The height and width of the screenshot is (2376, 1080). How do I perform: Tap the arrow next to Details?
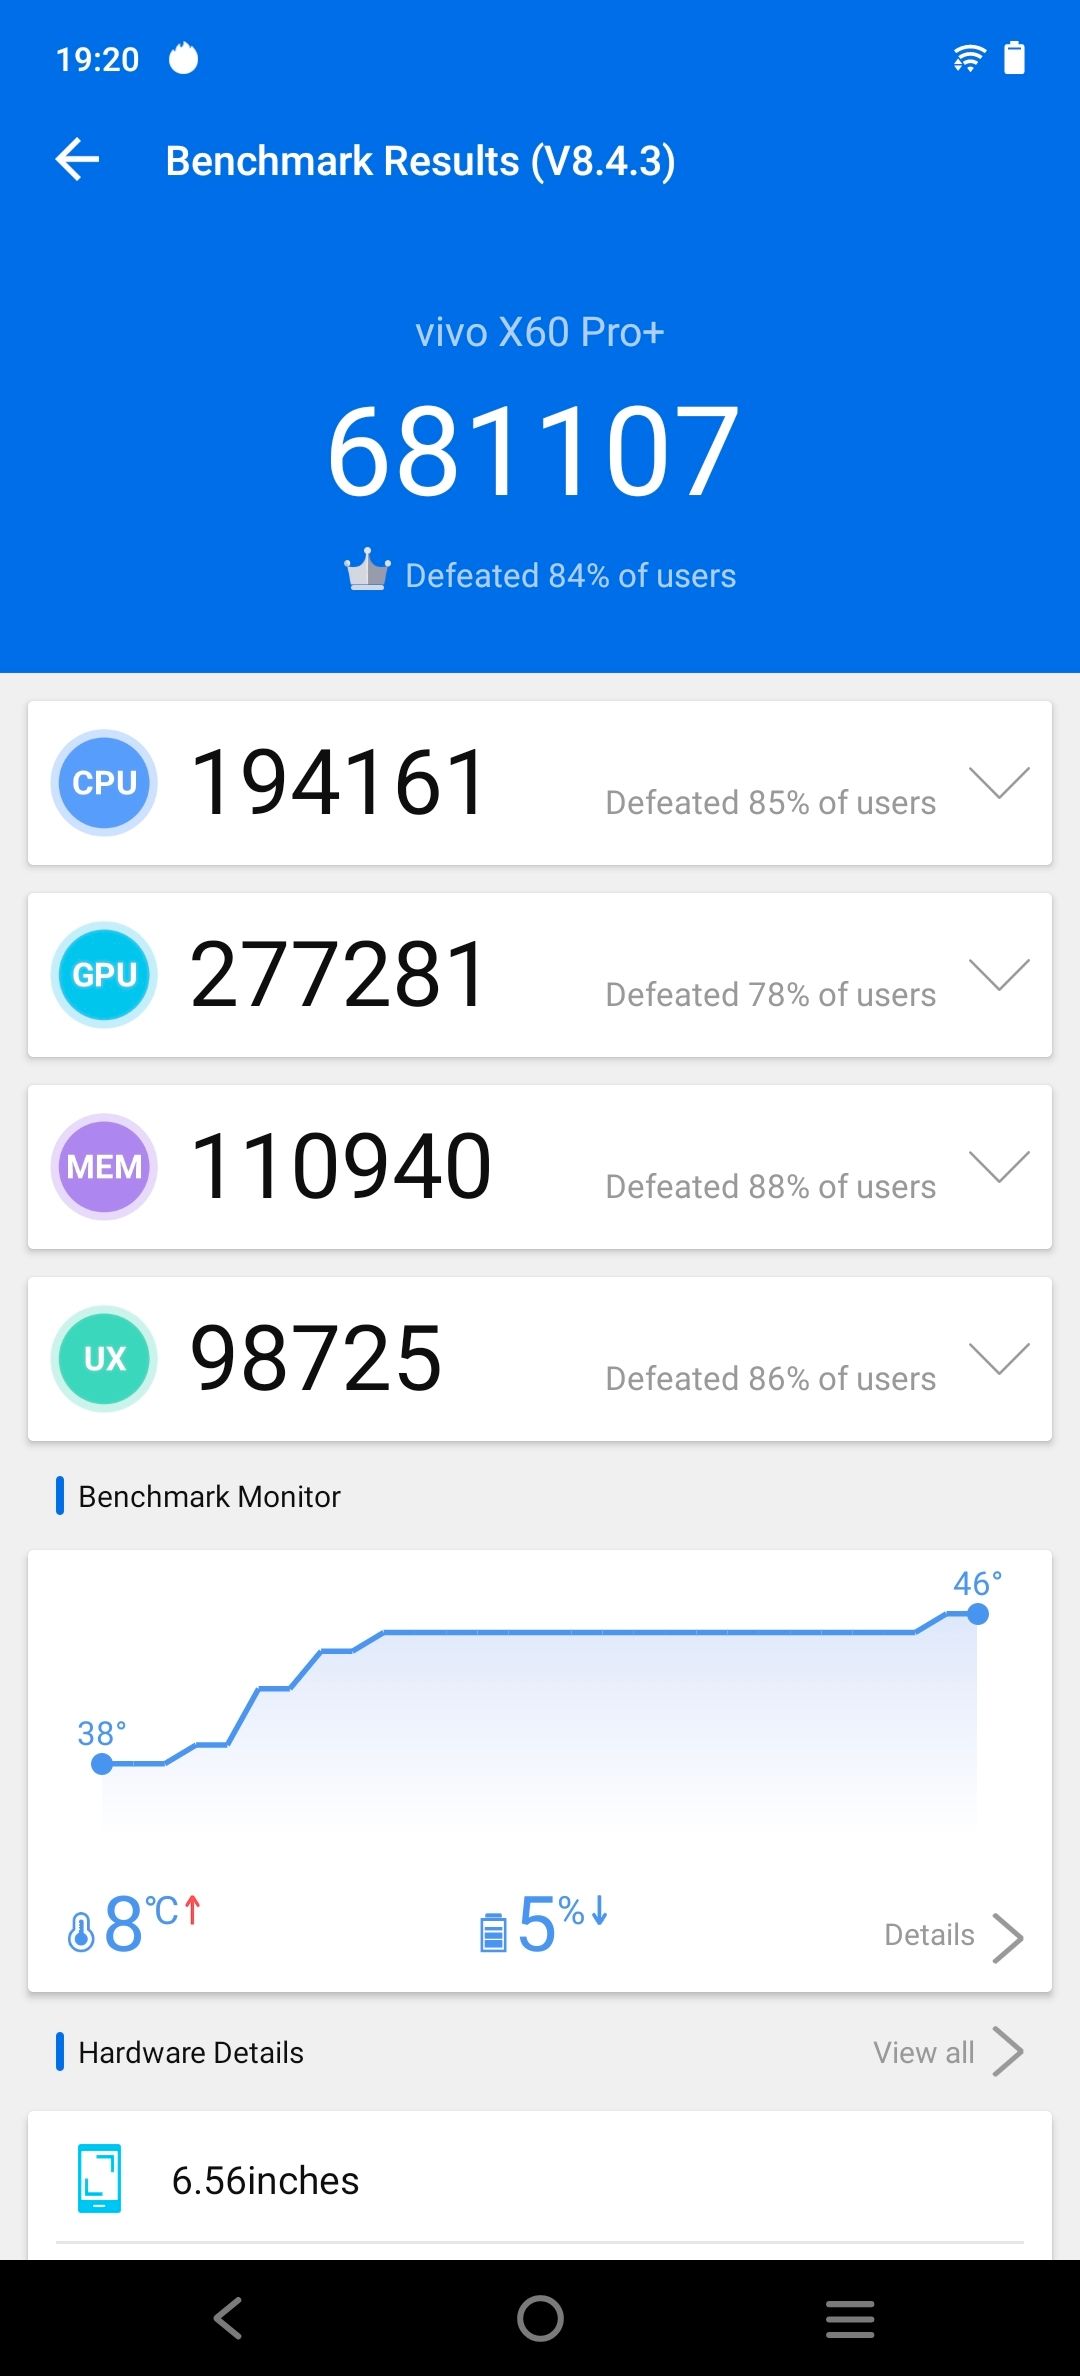point(1007,1937)
